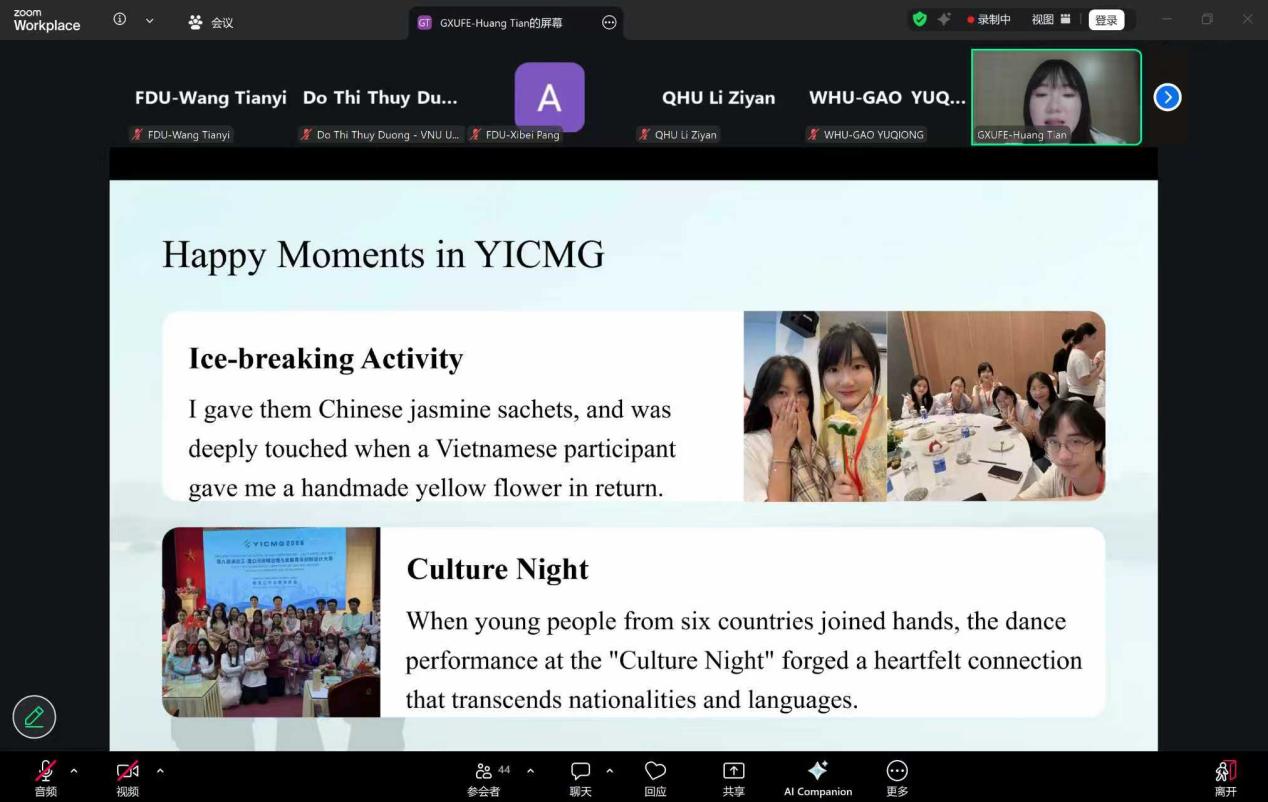The height and width of the screenshot is (802, 1268).
Task: Open the chat panel
Action: [580, 778]
